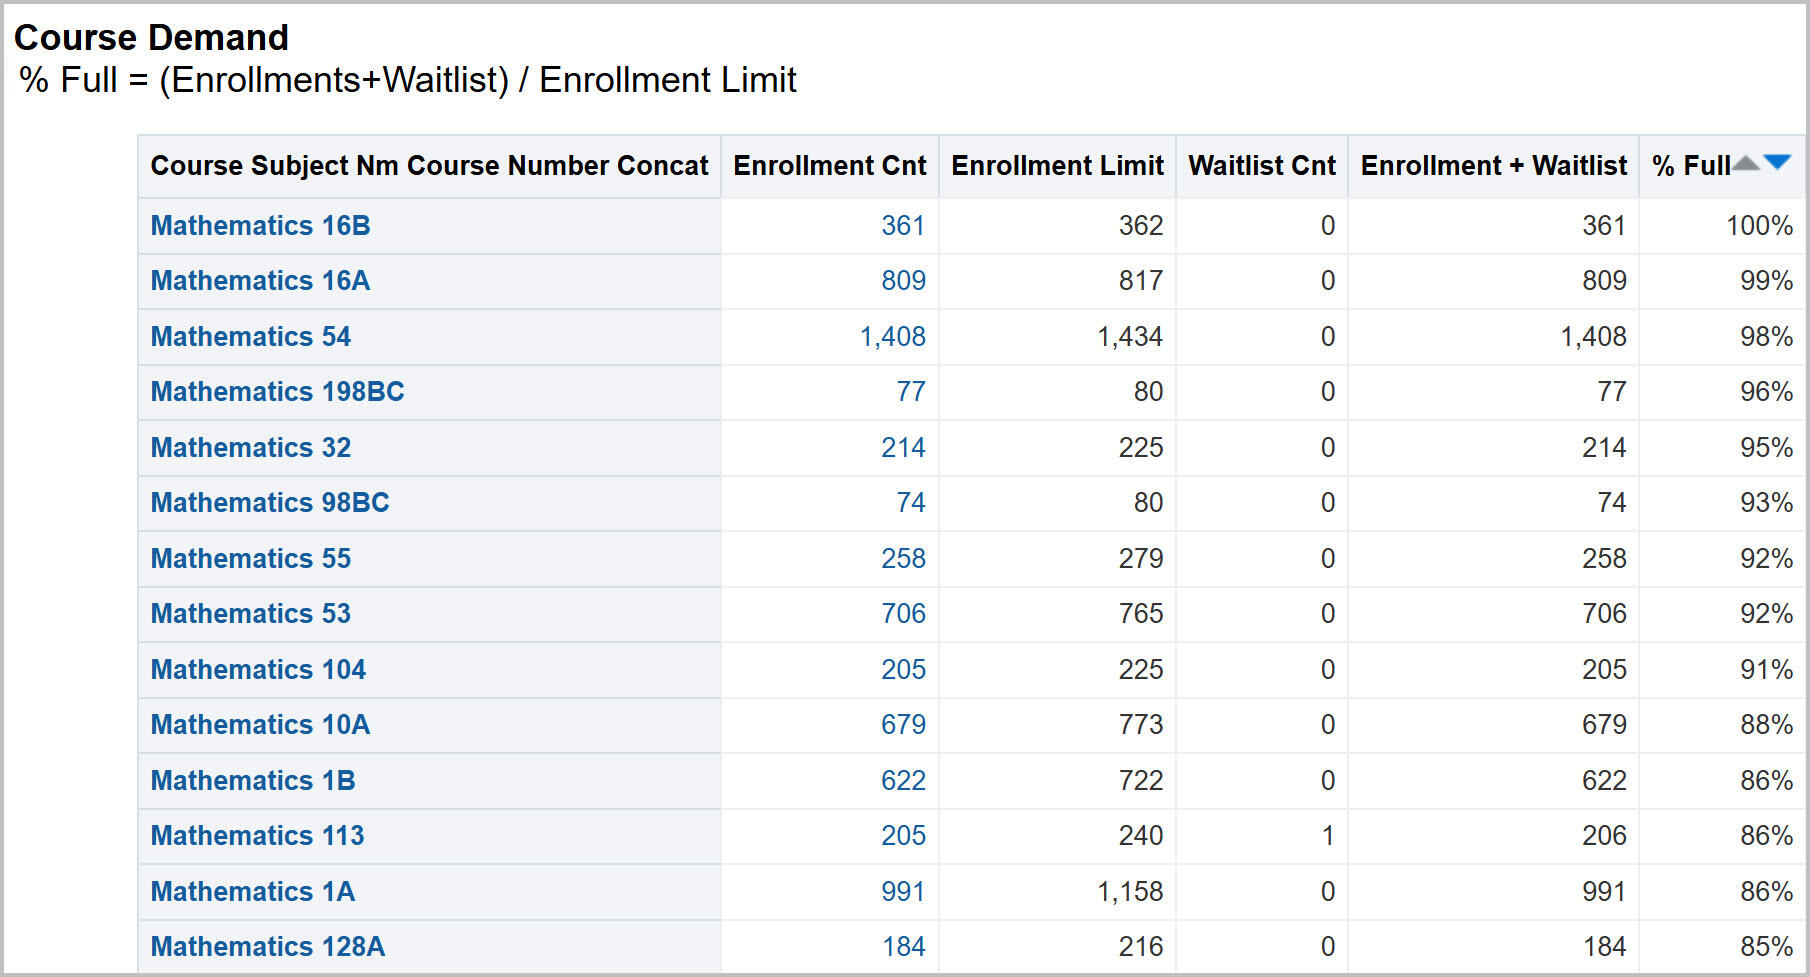The image size is (1810, 977).
Task: Select the % Full formula subtitle text
Action: click(408, 80)
